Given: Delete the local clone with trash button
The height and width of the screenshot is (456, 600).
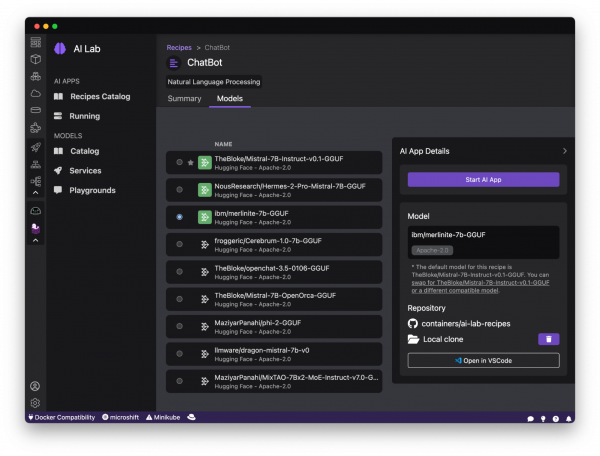Looking at the screenshot, I should pyautogui.click(x=548, y=339).
